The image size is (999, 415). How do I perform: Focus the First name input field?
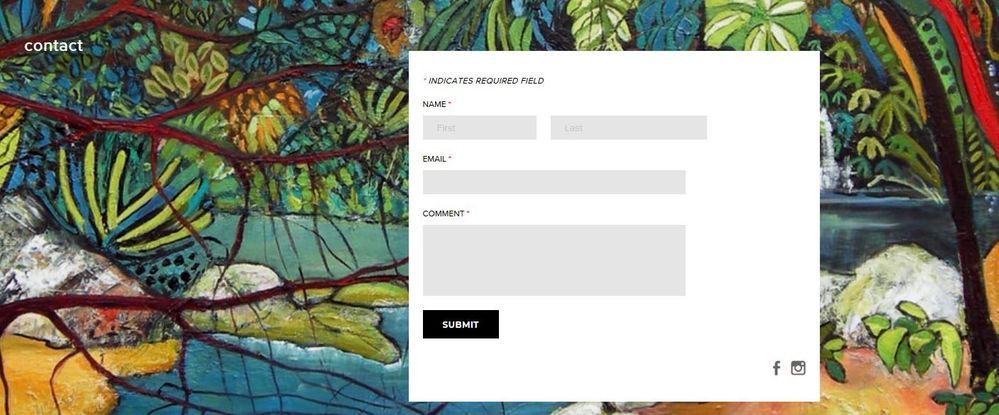point(480,127)
